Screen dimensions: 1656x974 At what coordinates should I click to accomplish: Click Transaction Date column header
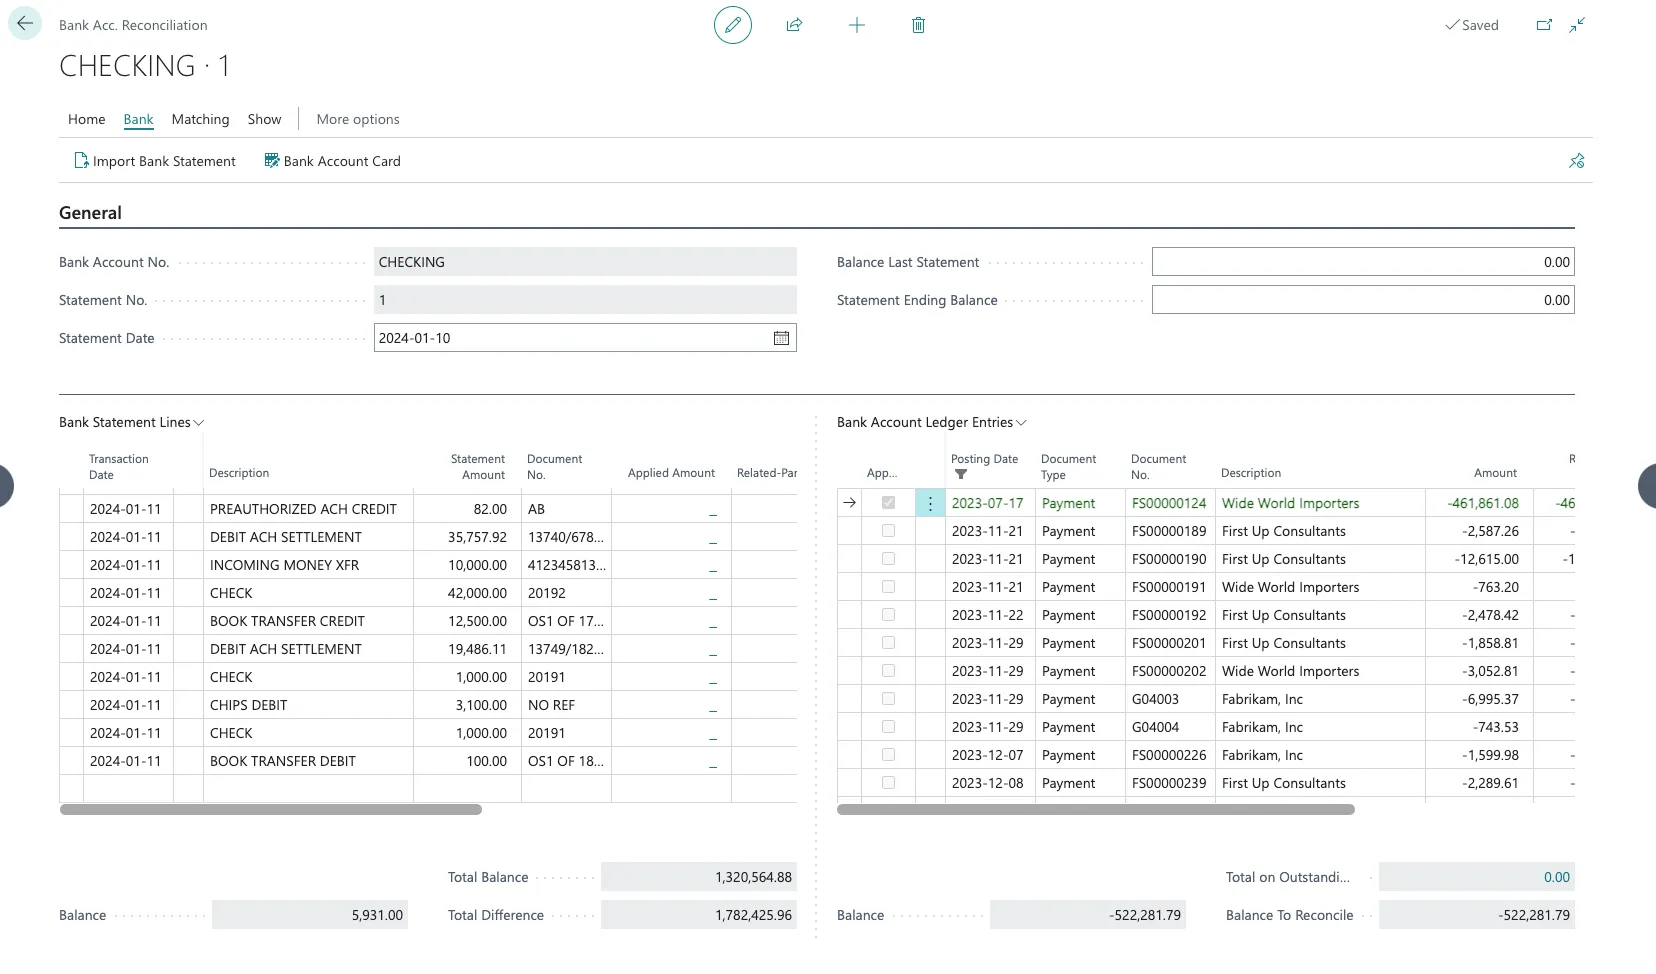(118, 467)
